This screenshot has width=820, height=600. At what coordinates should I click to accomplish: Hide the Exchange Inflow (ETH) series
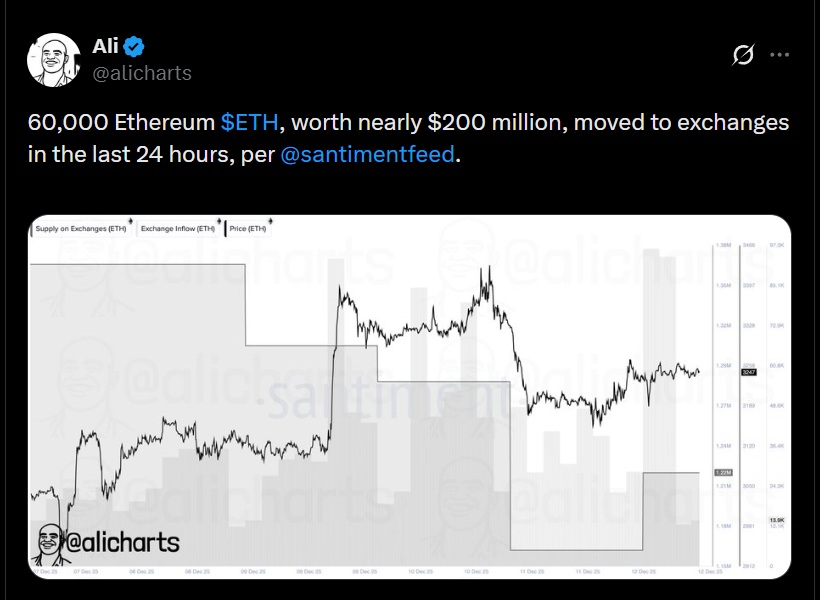[x=178, y=228]
